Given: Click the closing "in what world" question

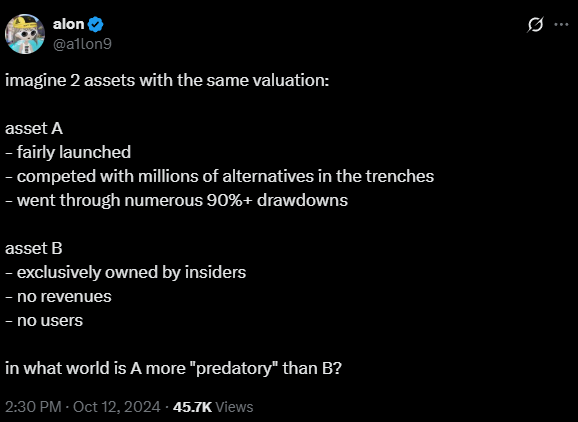Looking at the screenshot, I should [174, 368].
